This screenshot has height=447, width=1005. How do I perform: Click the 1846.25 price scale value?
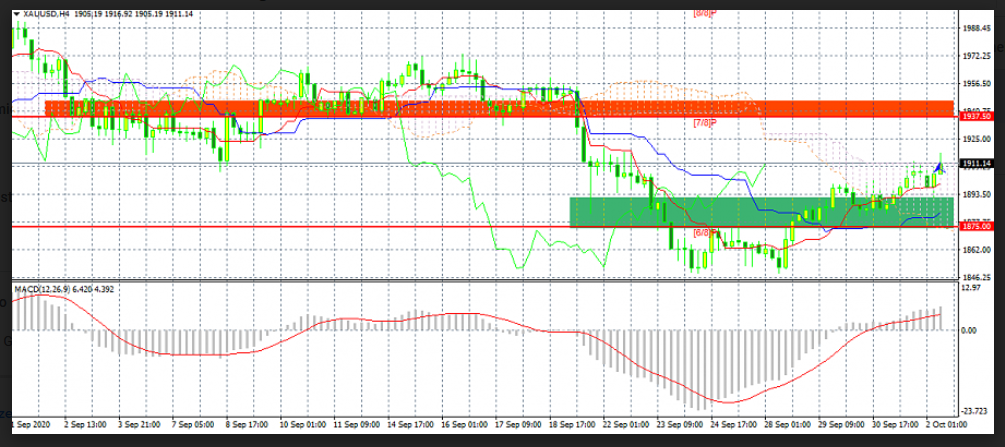coord(975,276)
